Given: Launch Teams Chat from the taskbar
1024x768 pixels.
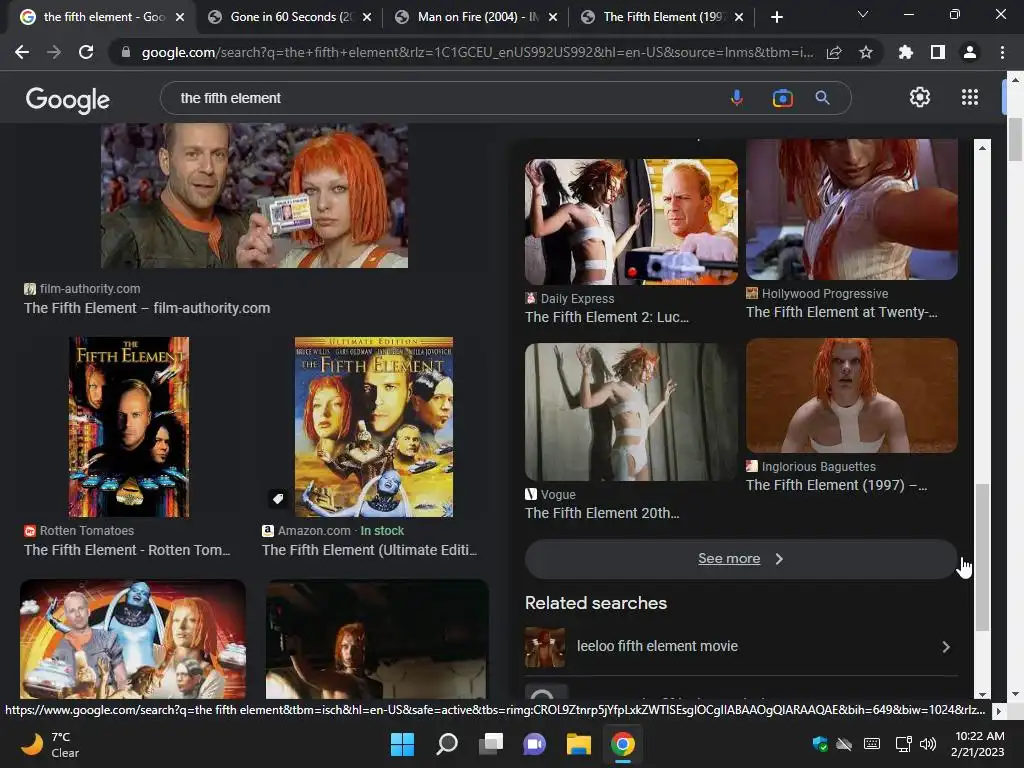Looking at the screenshot, I should [534, 744].
